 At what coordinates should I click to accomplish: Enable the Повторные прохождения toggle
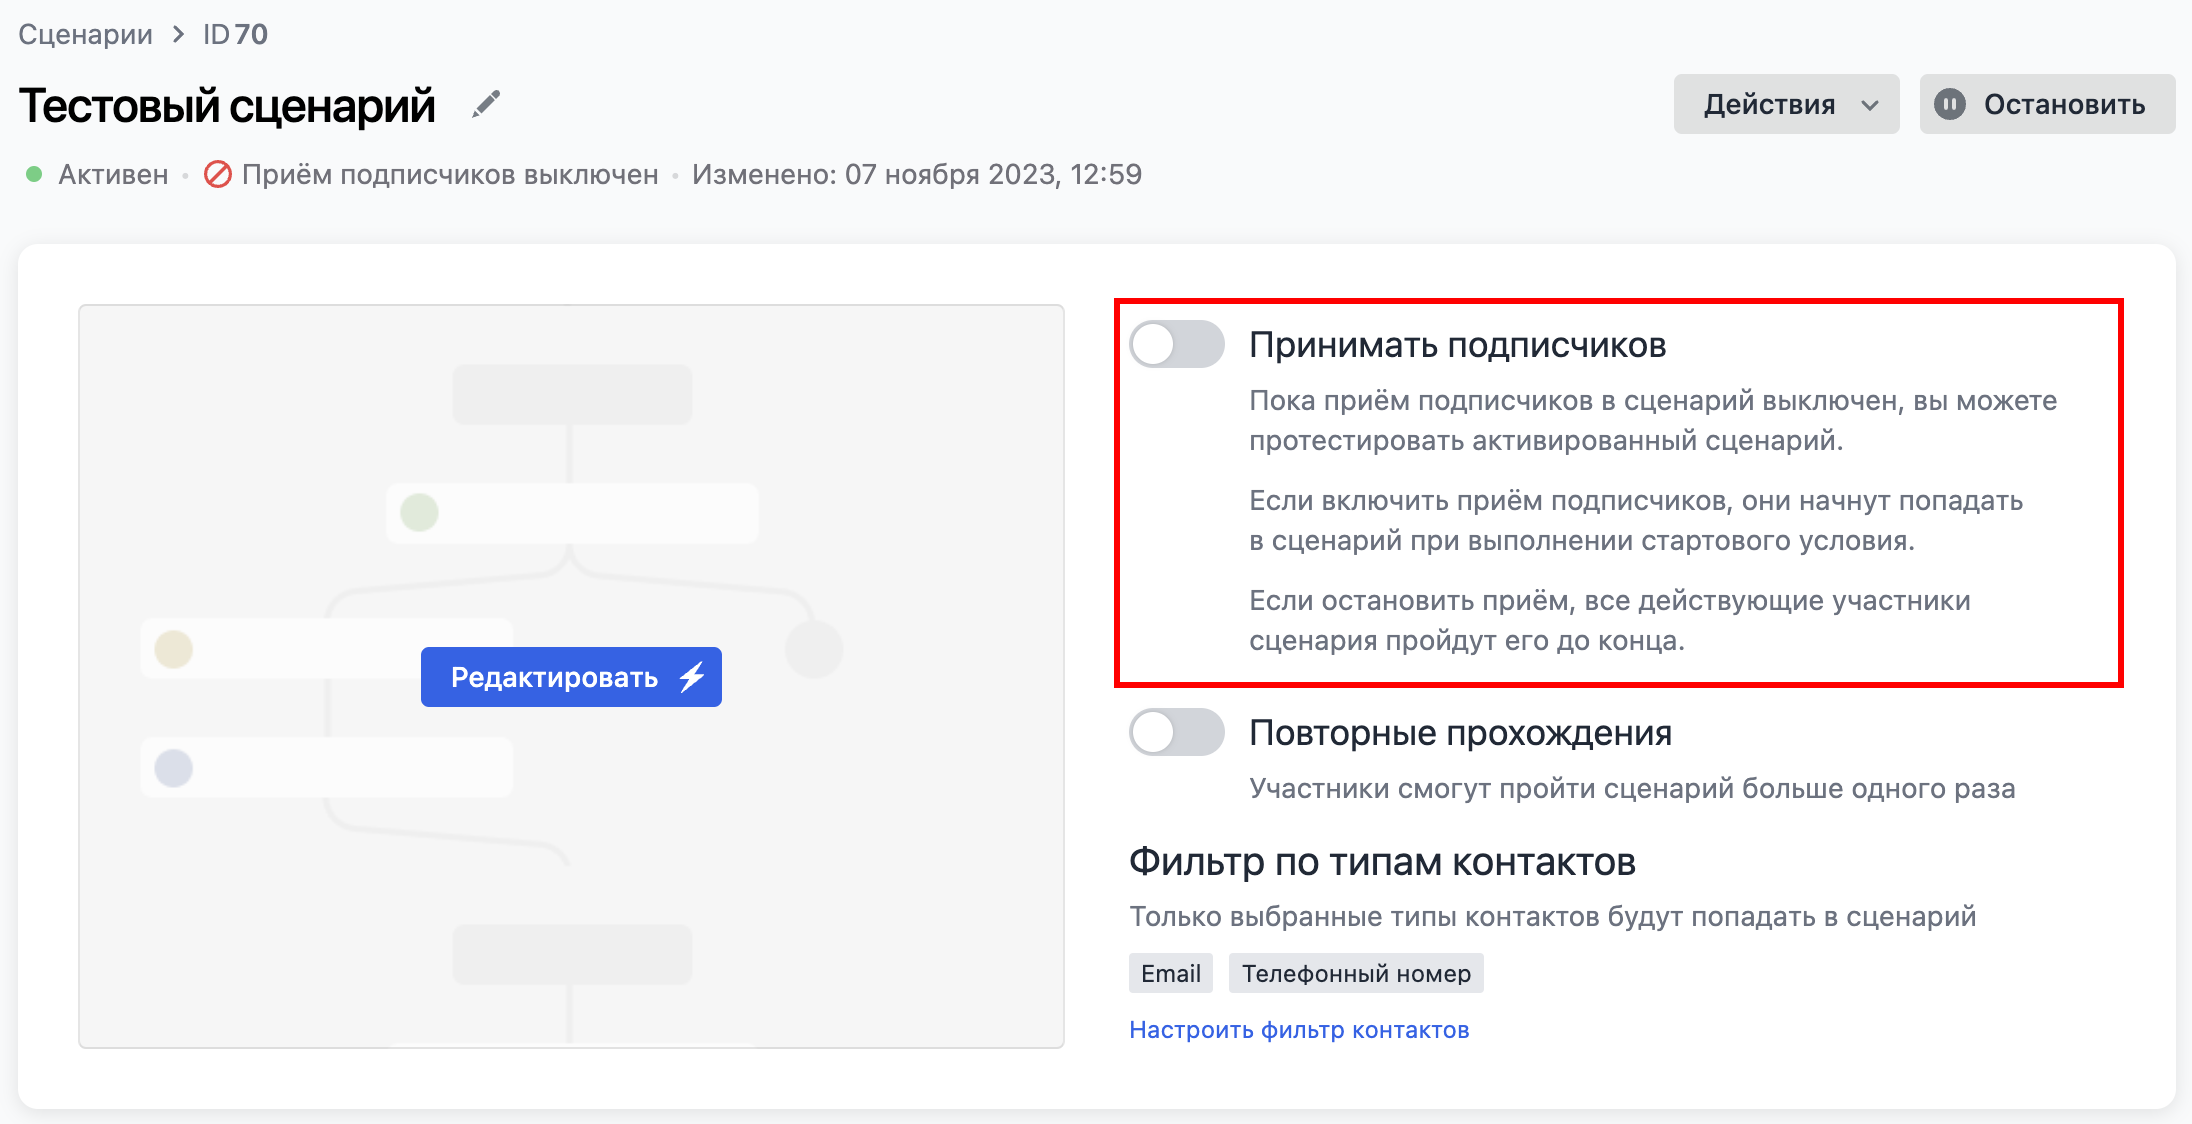tap(1177, 732)
